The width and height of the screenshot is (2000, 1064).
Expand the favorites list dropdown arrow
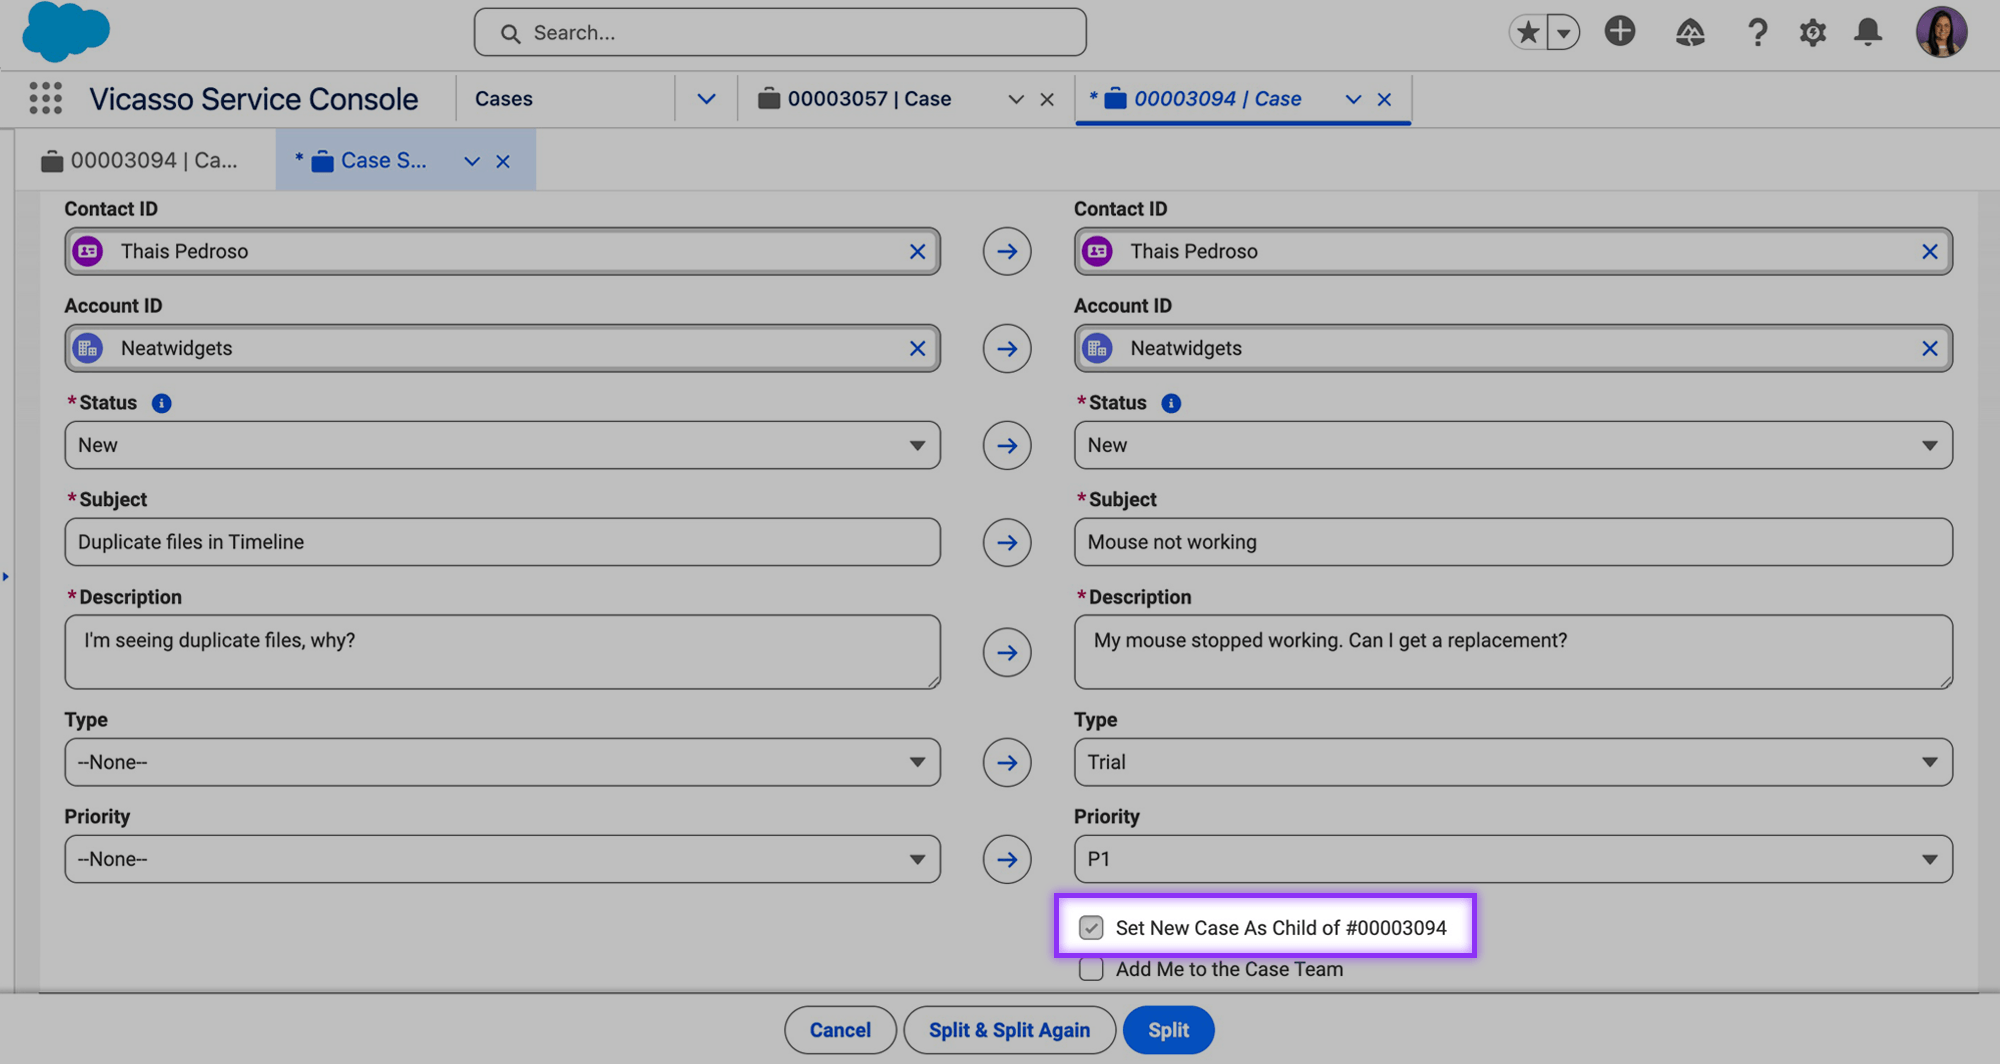click(1563, 32)
